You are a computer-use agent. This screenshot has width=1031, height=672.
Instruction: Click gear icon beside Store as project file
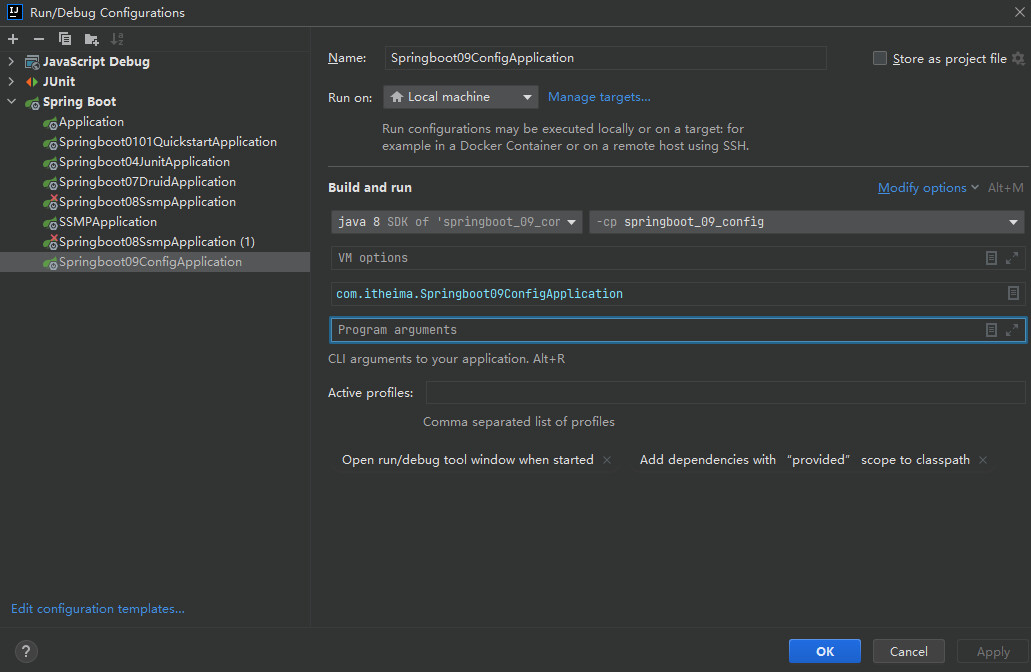click(1019, 59)
